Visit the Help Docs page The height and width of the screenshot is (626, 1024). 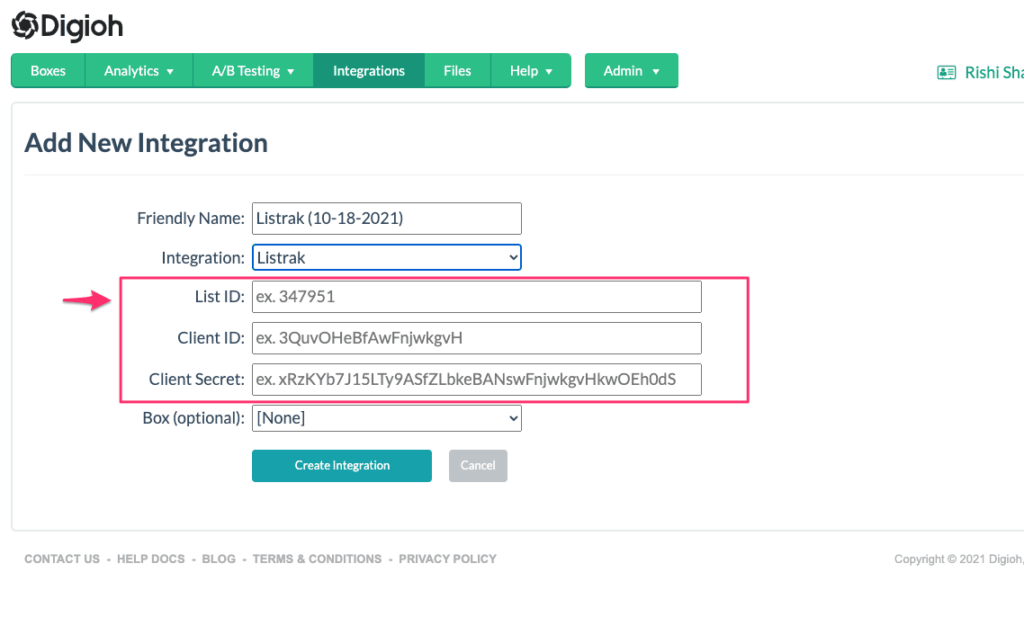click(x=150, y=559)
